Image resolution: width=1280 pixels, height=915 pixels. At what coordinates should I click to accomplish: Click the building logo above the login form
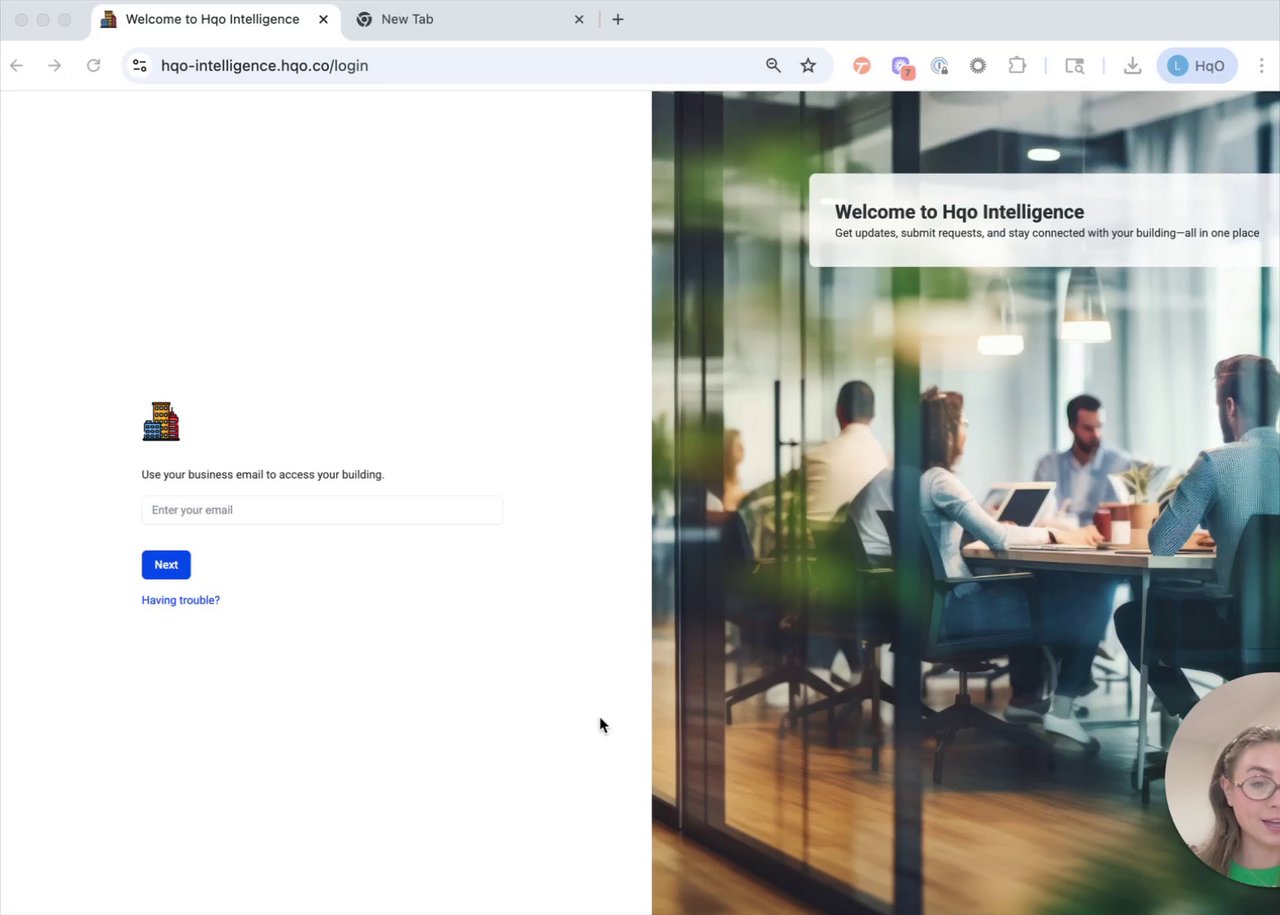click(x=161, y=421)
